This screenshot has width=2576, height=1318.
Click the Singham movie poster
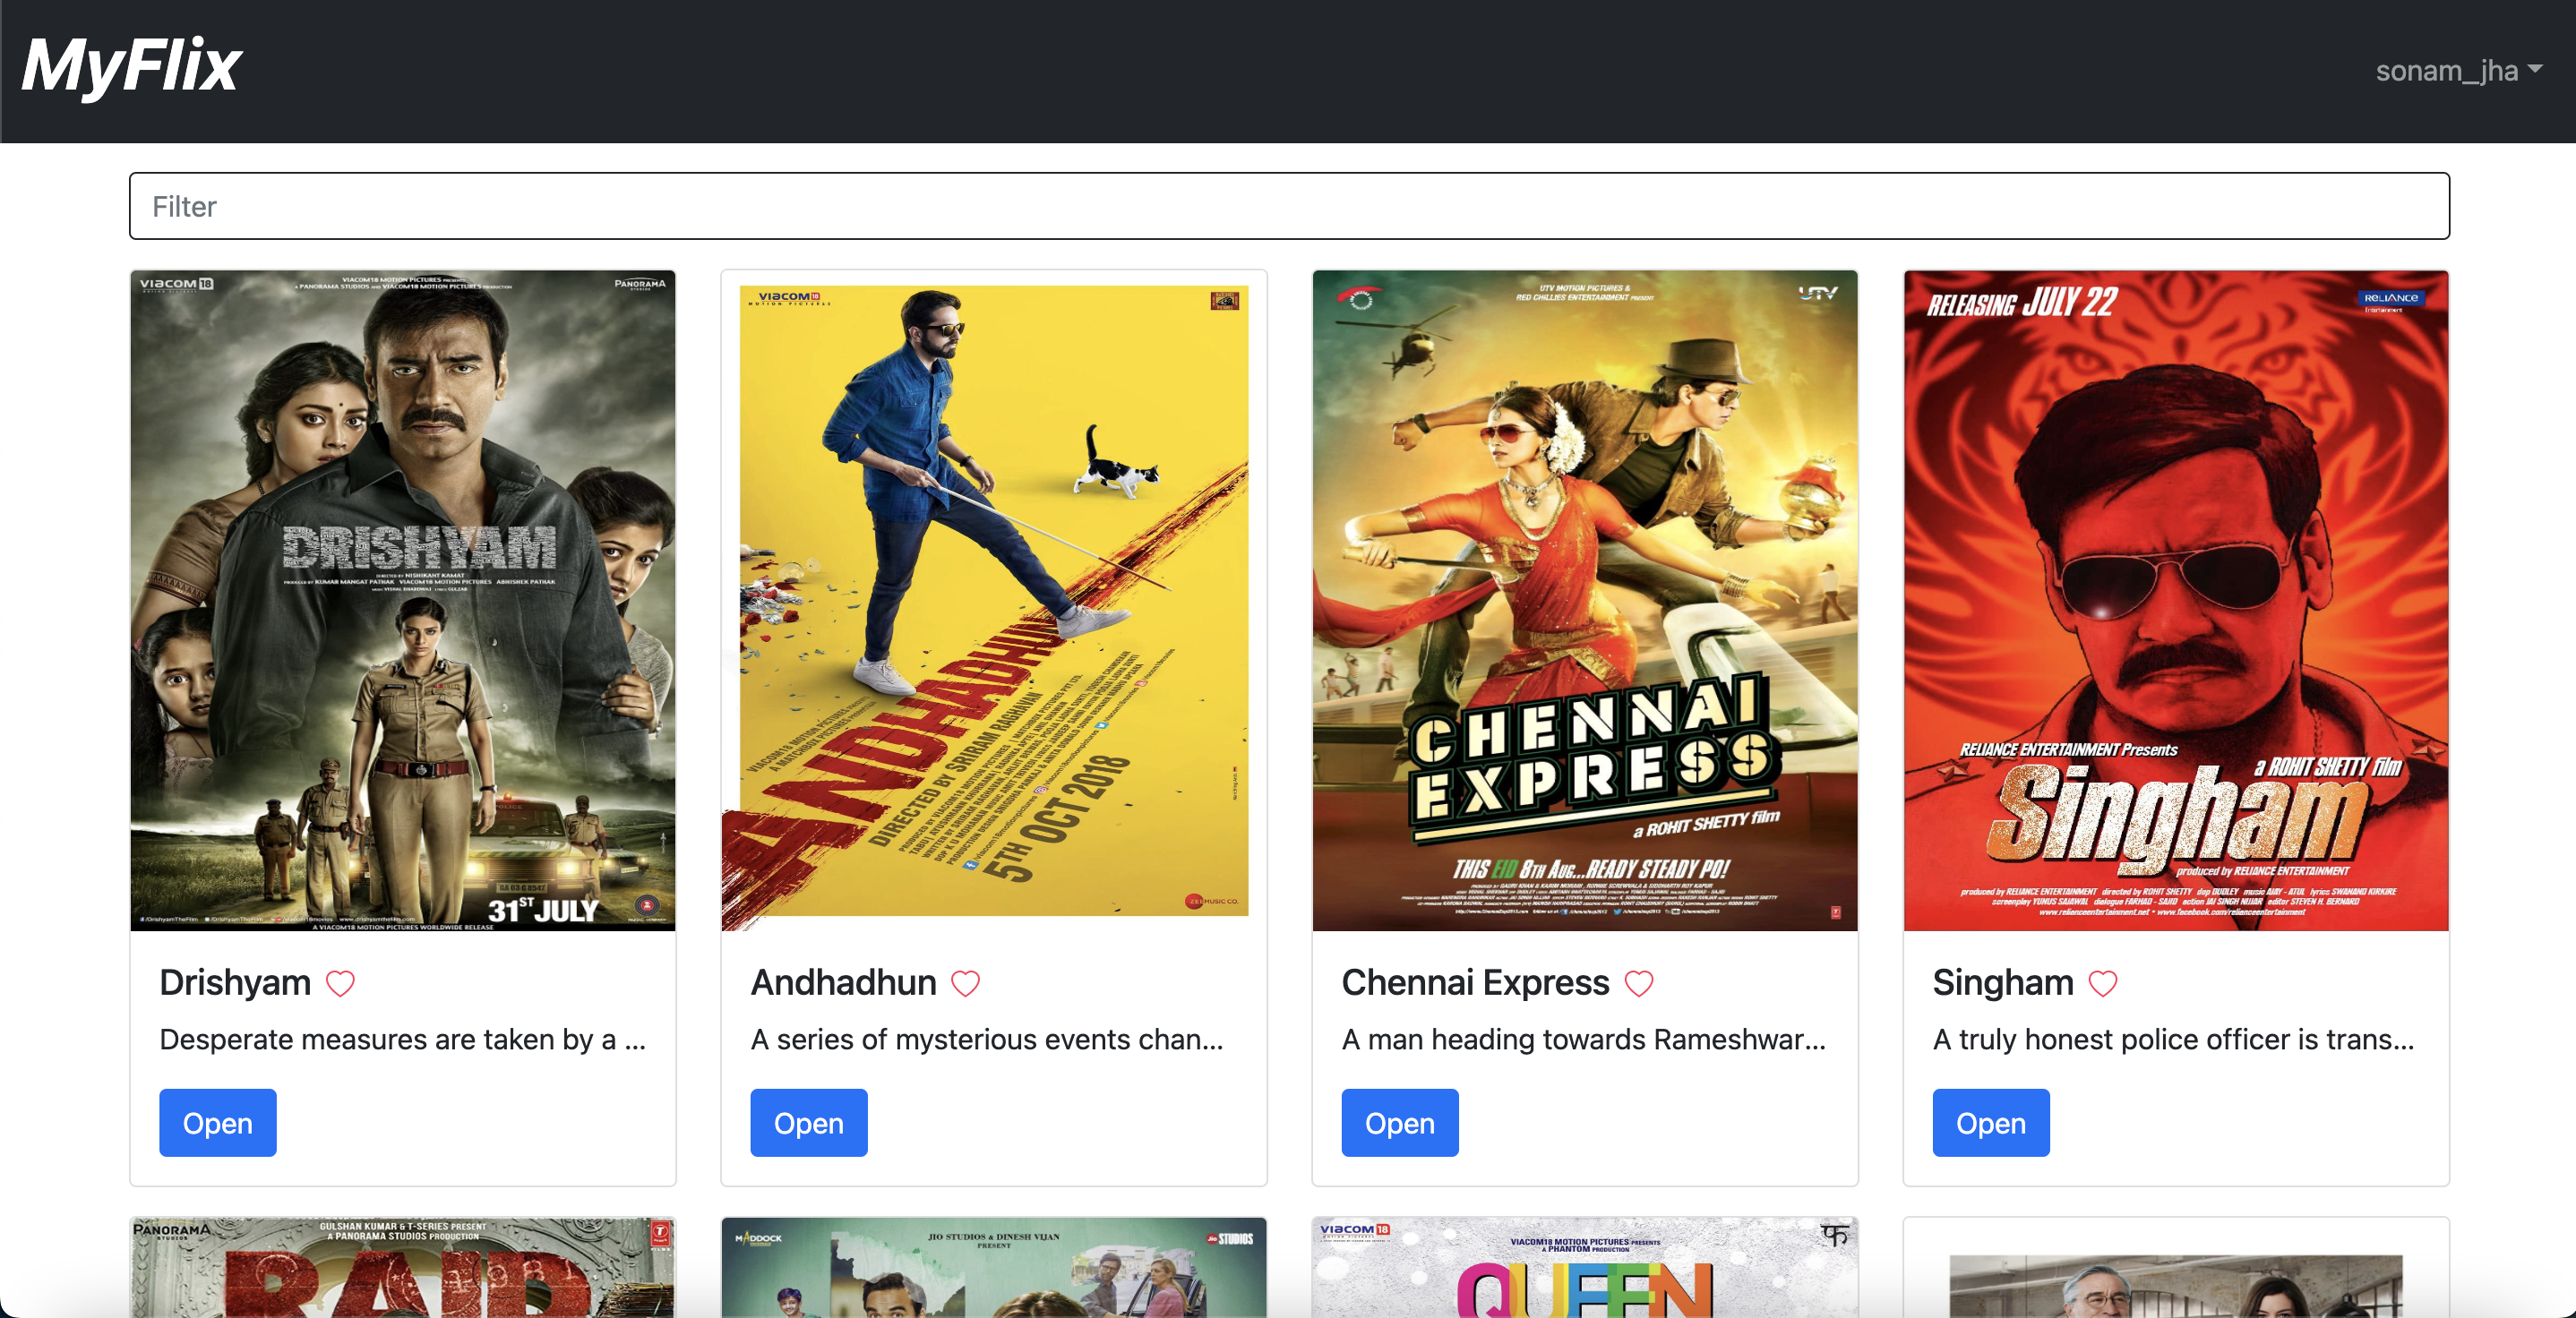click(2176, 601)
